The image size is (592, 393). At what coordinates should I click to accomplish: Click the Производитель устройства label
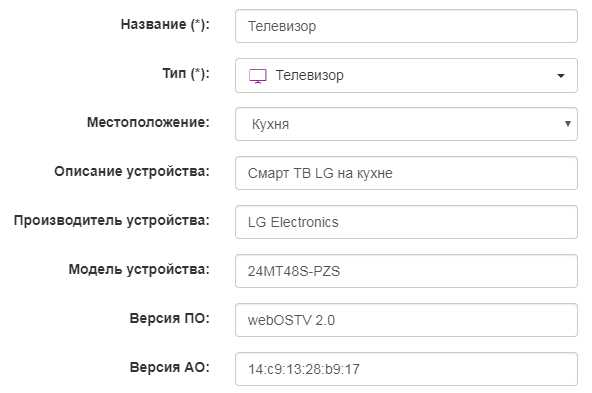[x=112, y=220]
